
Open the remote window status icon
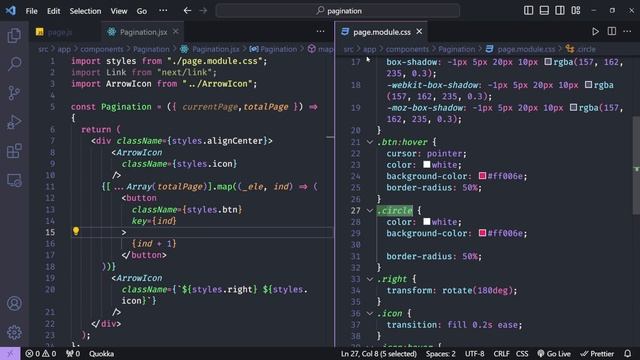[10, 353]
